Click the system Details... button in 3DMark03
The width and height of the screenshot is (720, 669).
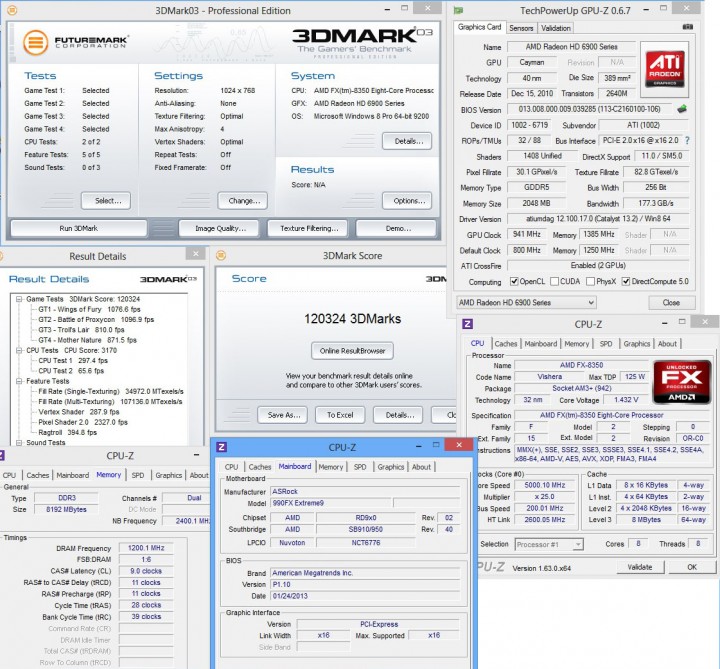[x=407, y=141]
